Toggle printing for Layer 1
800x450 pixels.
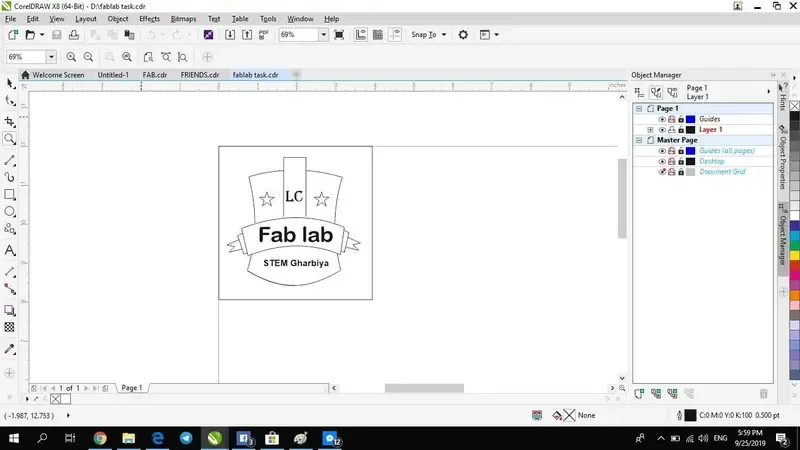[x=672, y=130]
